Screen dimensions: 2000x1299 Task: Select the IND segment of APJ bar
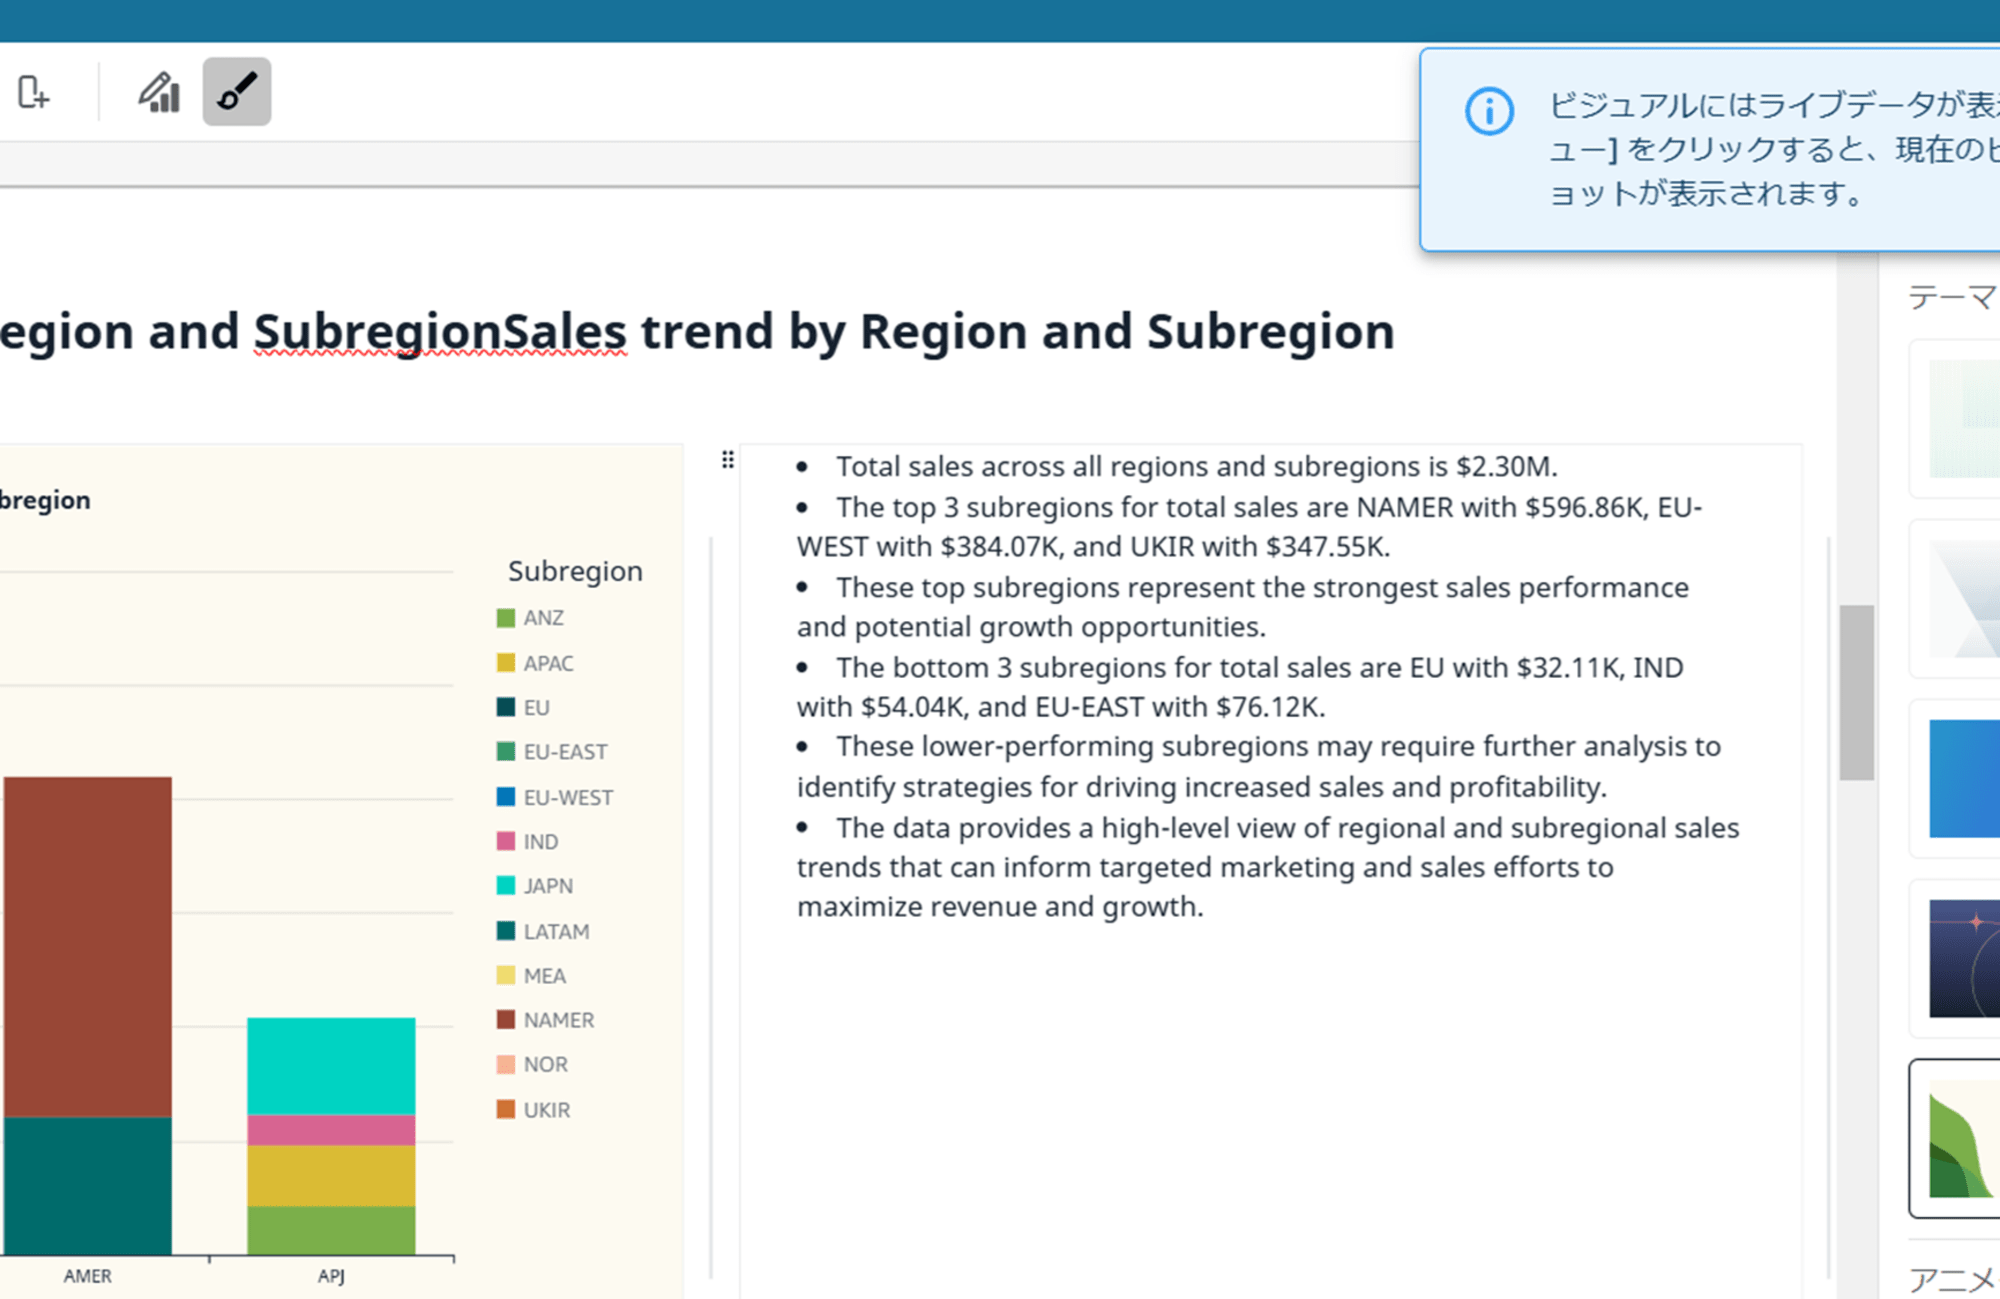coord(331,1130)
